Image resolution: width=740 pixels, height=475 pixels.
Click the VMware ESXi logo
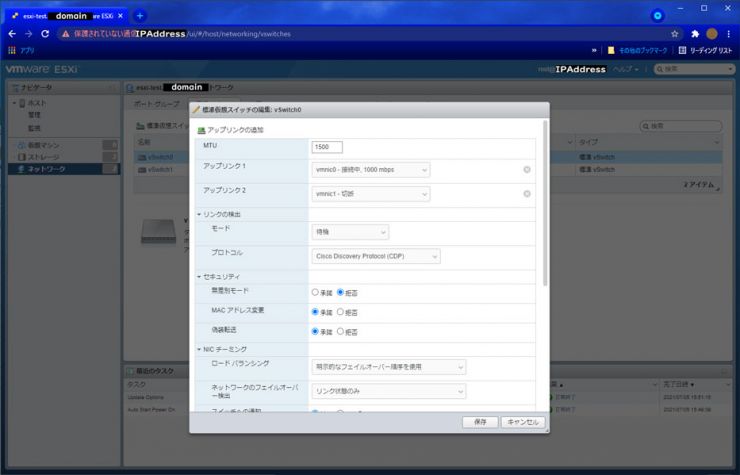click(42, 69)
